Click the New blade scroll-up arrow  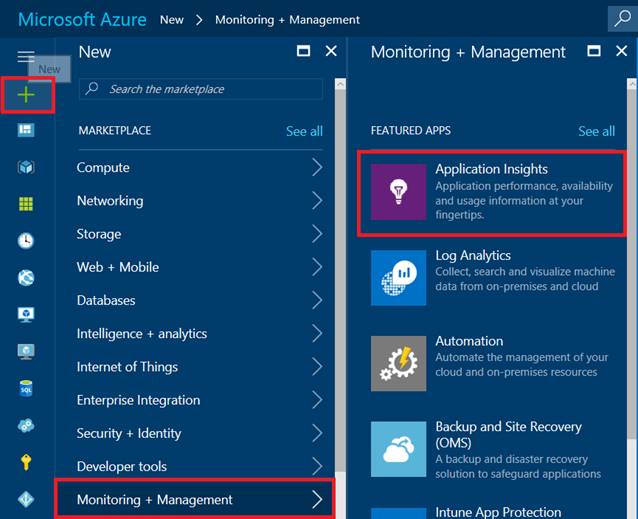tap(340, 84)
